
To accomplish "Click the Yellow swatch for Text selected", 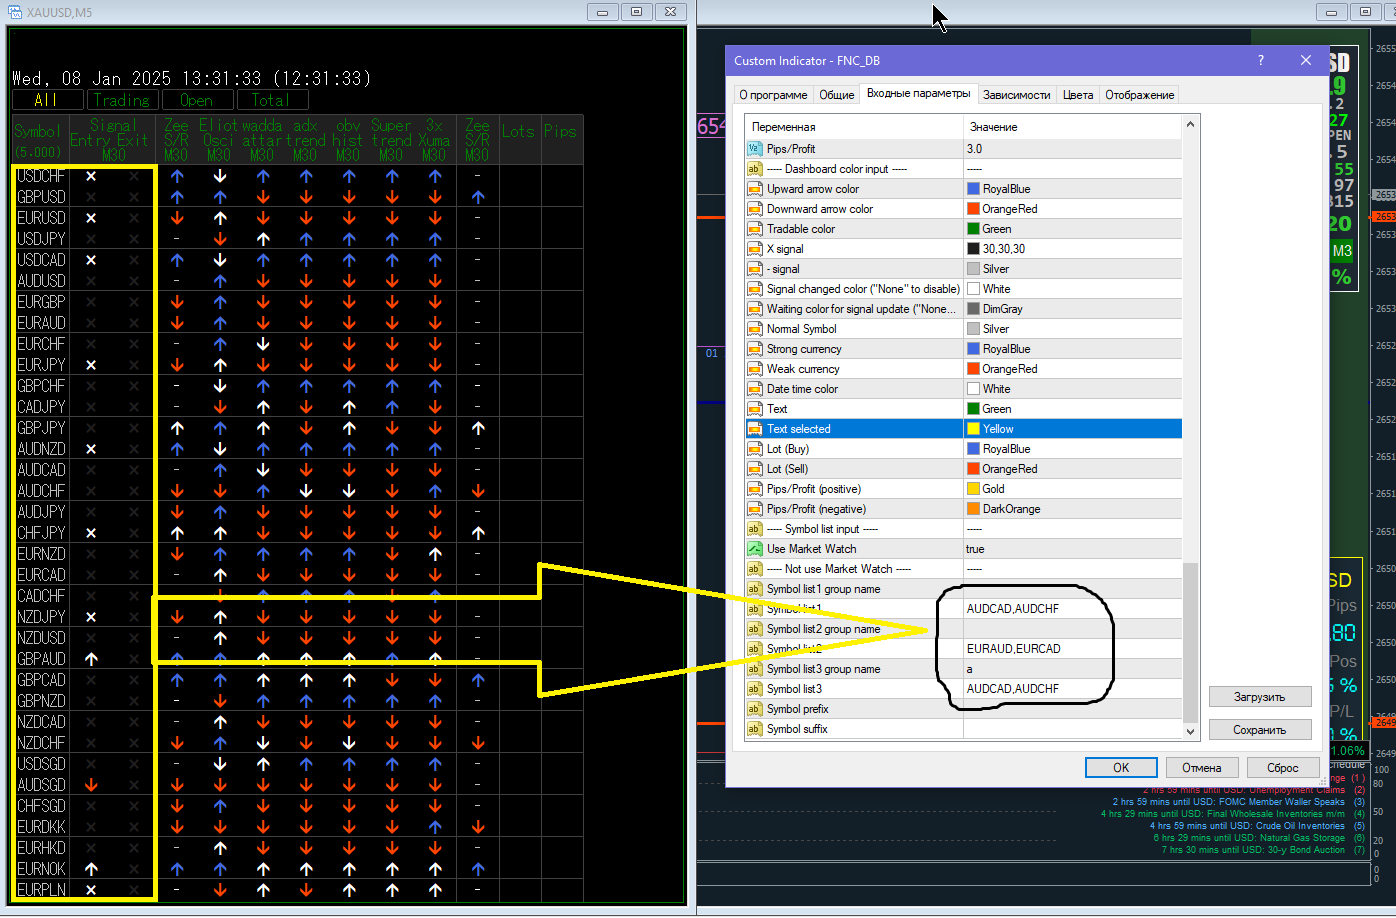I will (x=973, y=429).
